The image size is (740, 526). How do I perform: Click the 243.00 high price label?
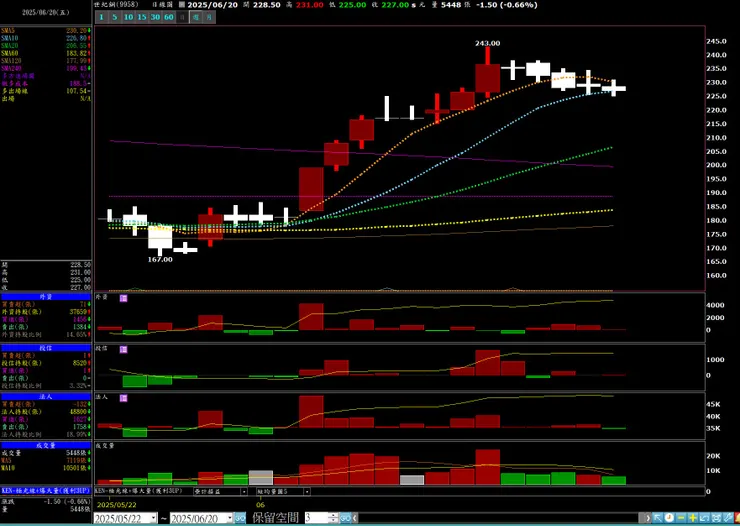click(488, 43)
